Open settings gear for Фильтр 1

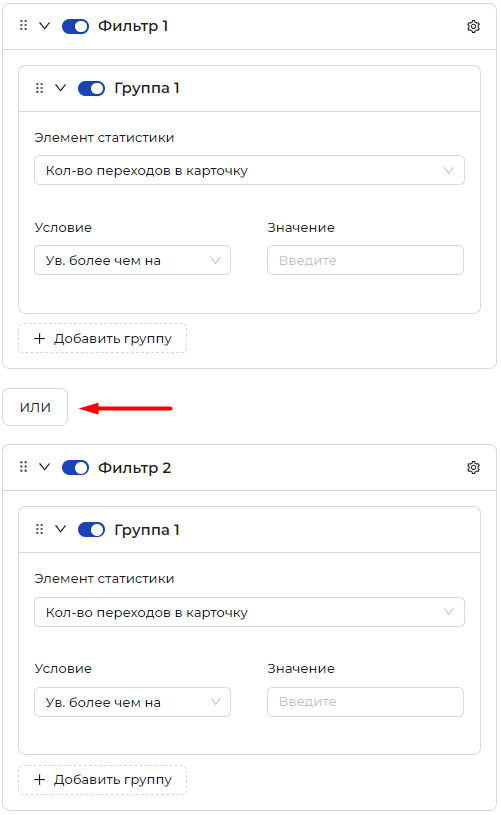473,26
